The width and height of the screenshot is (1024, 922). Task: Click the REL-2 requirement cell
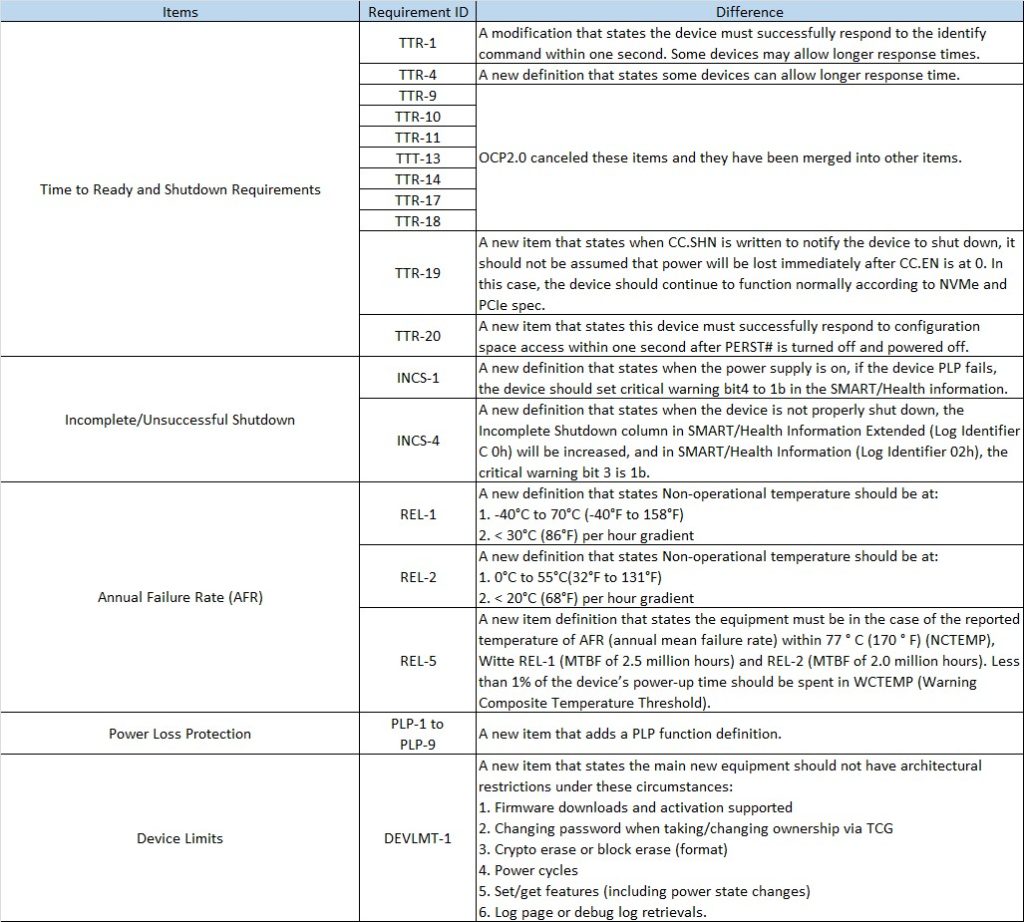pos(418,577)
